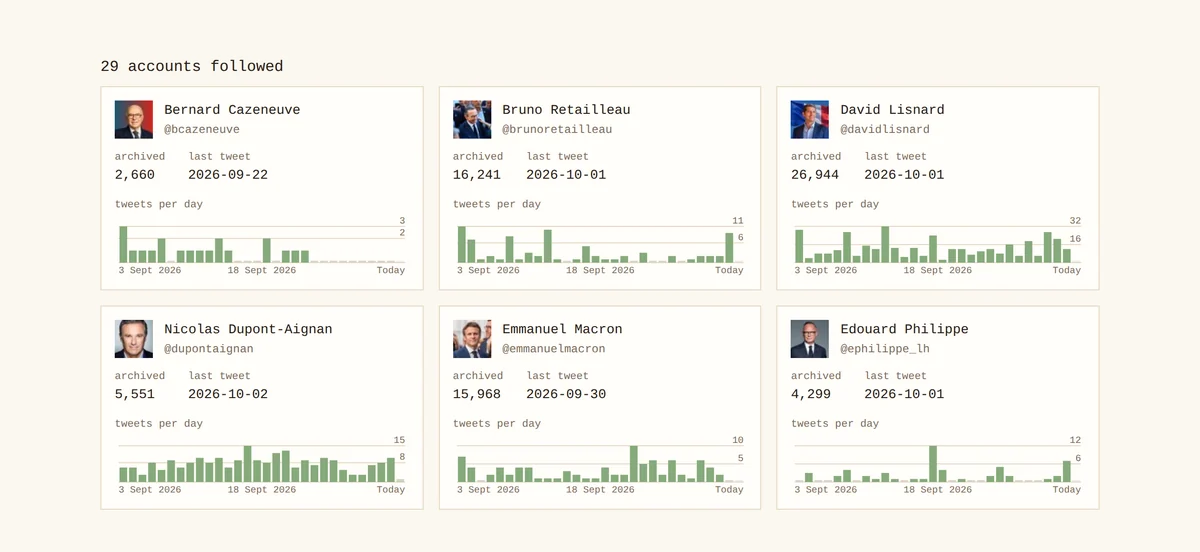Viewport: 1200px width, 552px height.
Task: Click the axis maximum 15 in Dupont-Aignan's chart
Action: pos(399,441)
